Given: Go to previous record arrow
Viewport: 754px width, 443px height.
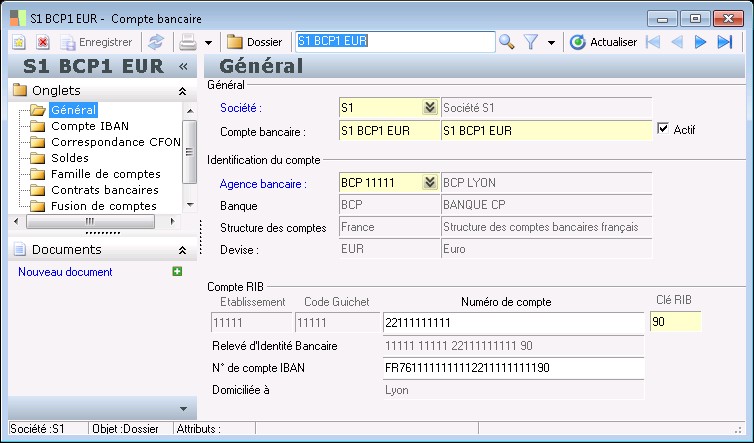Looking at the screenshot, I should pos(677,42).
